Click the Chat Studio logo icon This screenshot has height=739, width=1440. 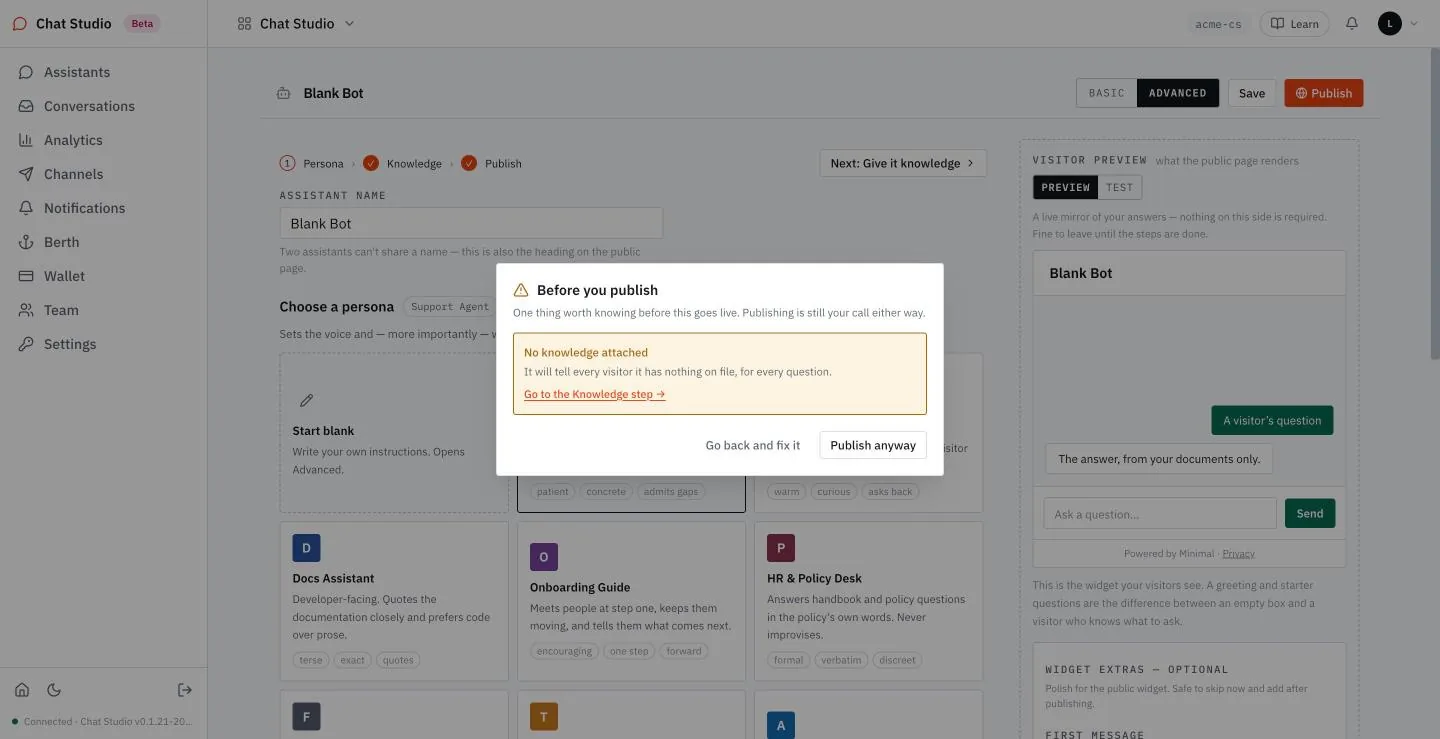tap(19, 23)
